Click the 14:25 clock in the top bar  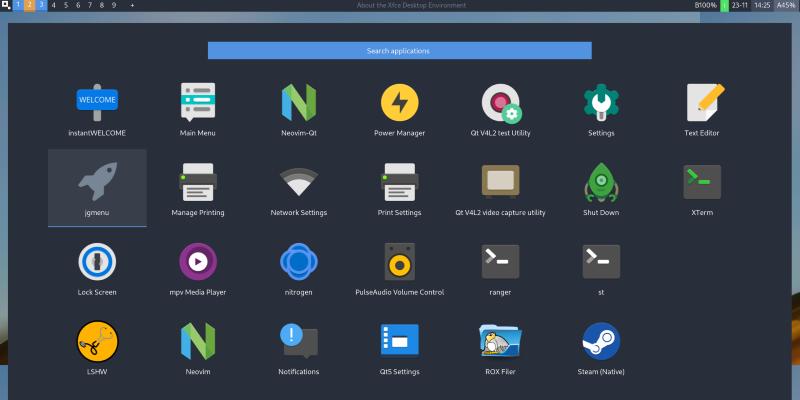pos(762,5)
